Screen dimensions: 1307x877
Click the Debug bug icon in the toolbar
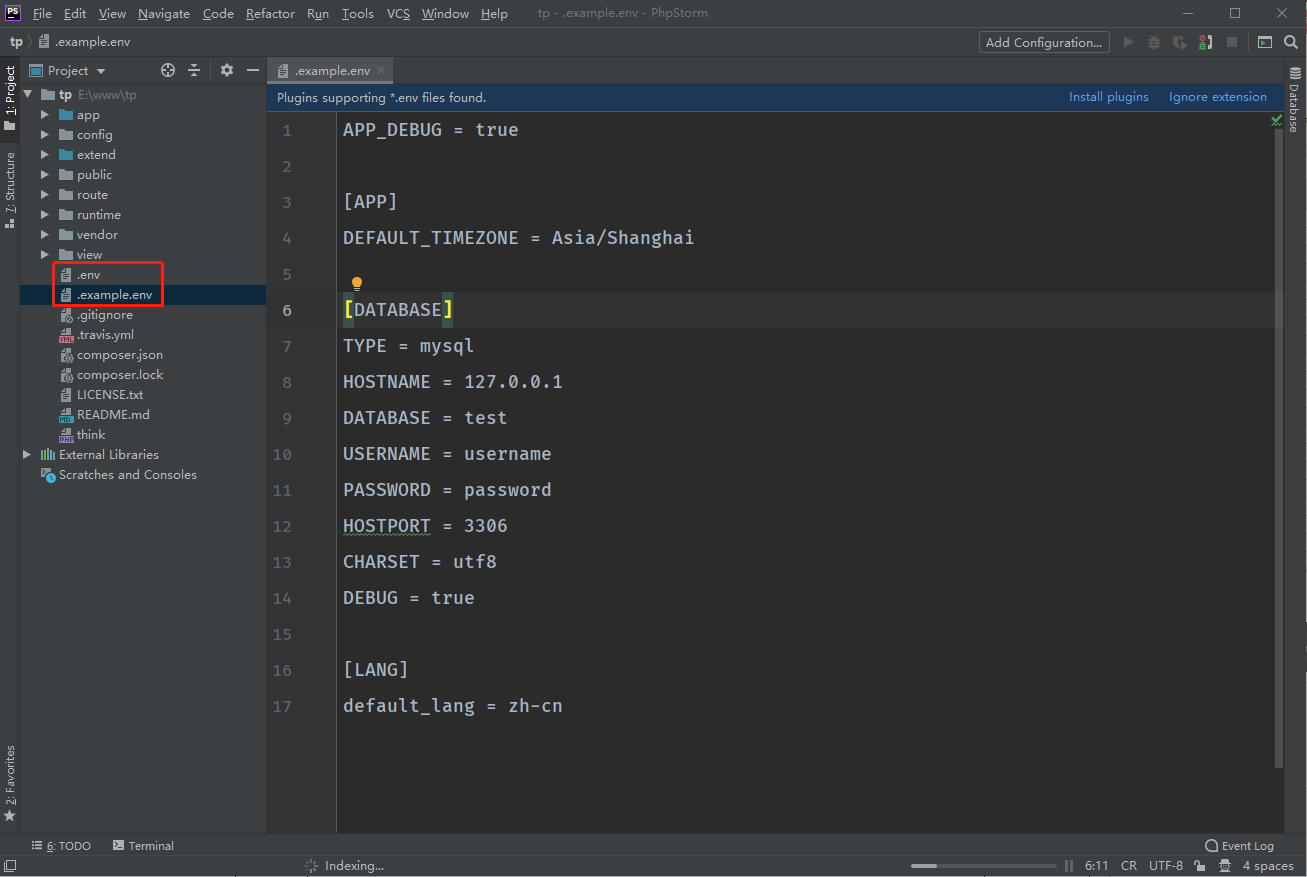[x=1154, y=42]
